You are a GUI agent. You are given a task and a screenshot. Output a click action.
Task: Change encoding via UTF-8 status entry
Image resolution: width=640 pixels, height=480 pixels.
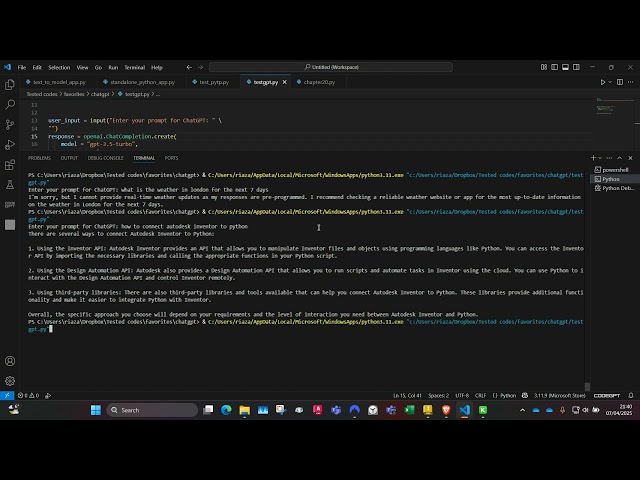coord(462,396)
